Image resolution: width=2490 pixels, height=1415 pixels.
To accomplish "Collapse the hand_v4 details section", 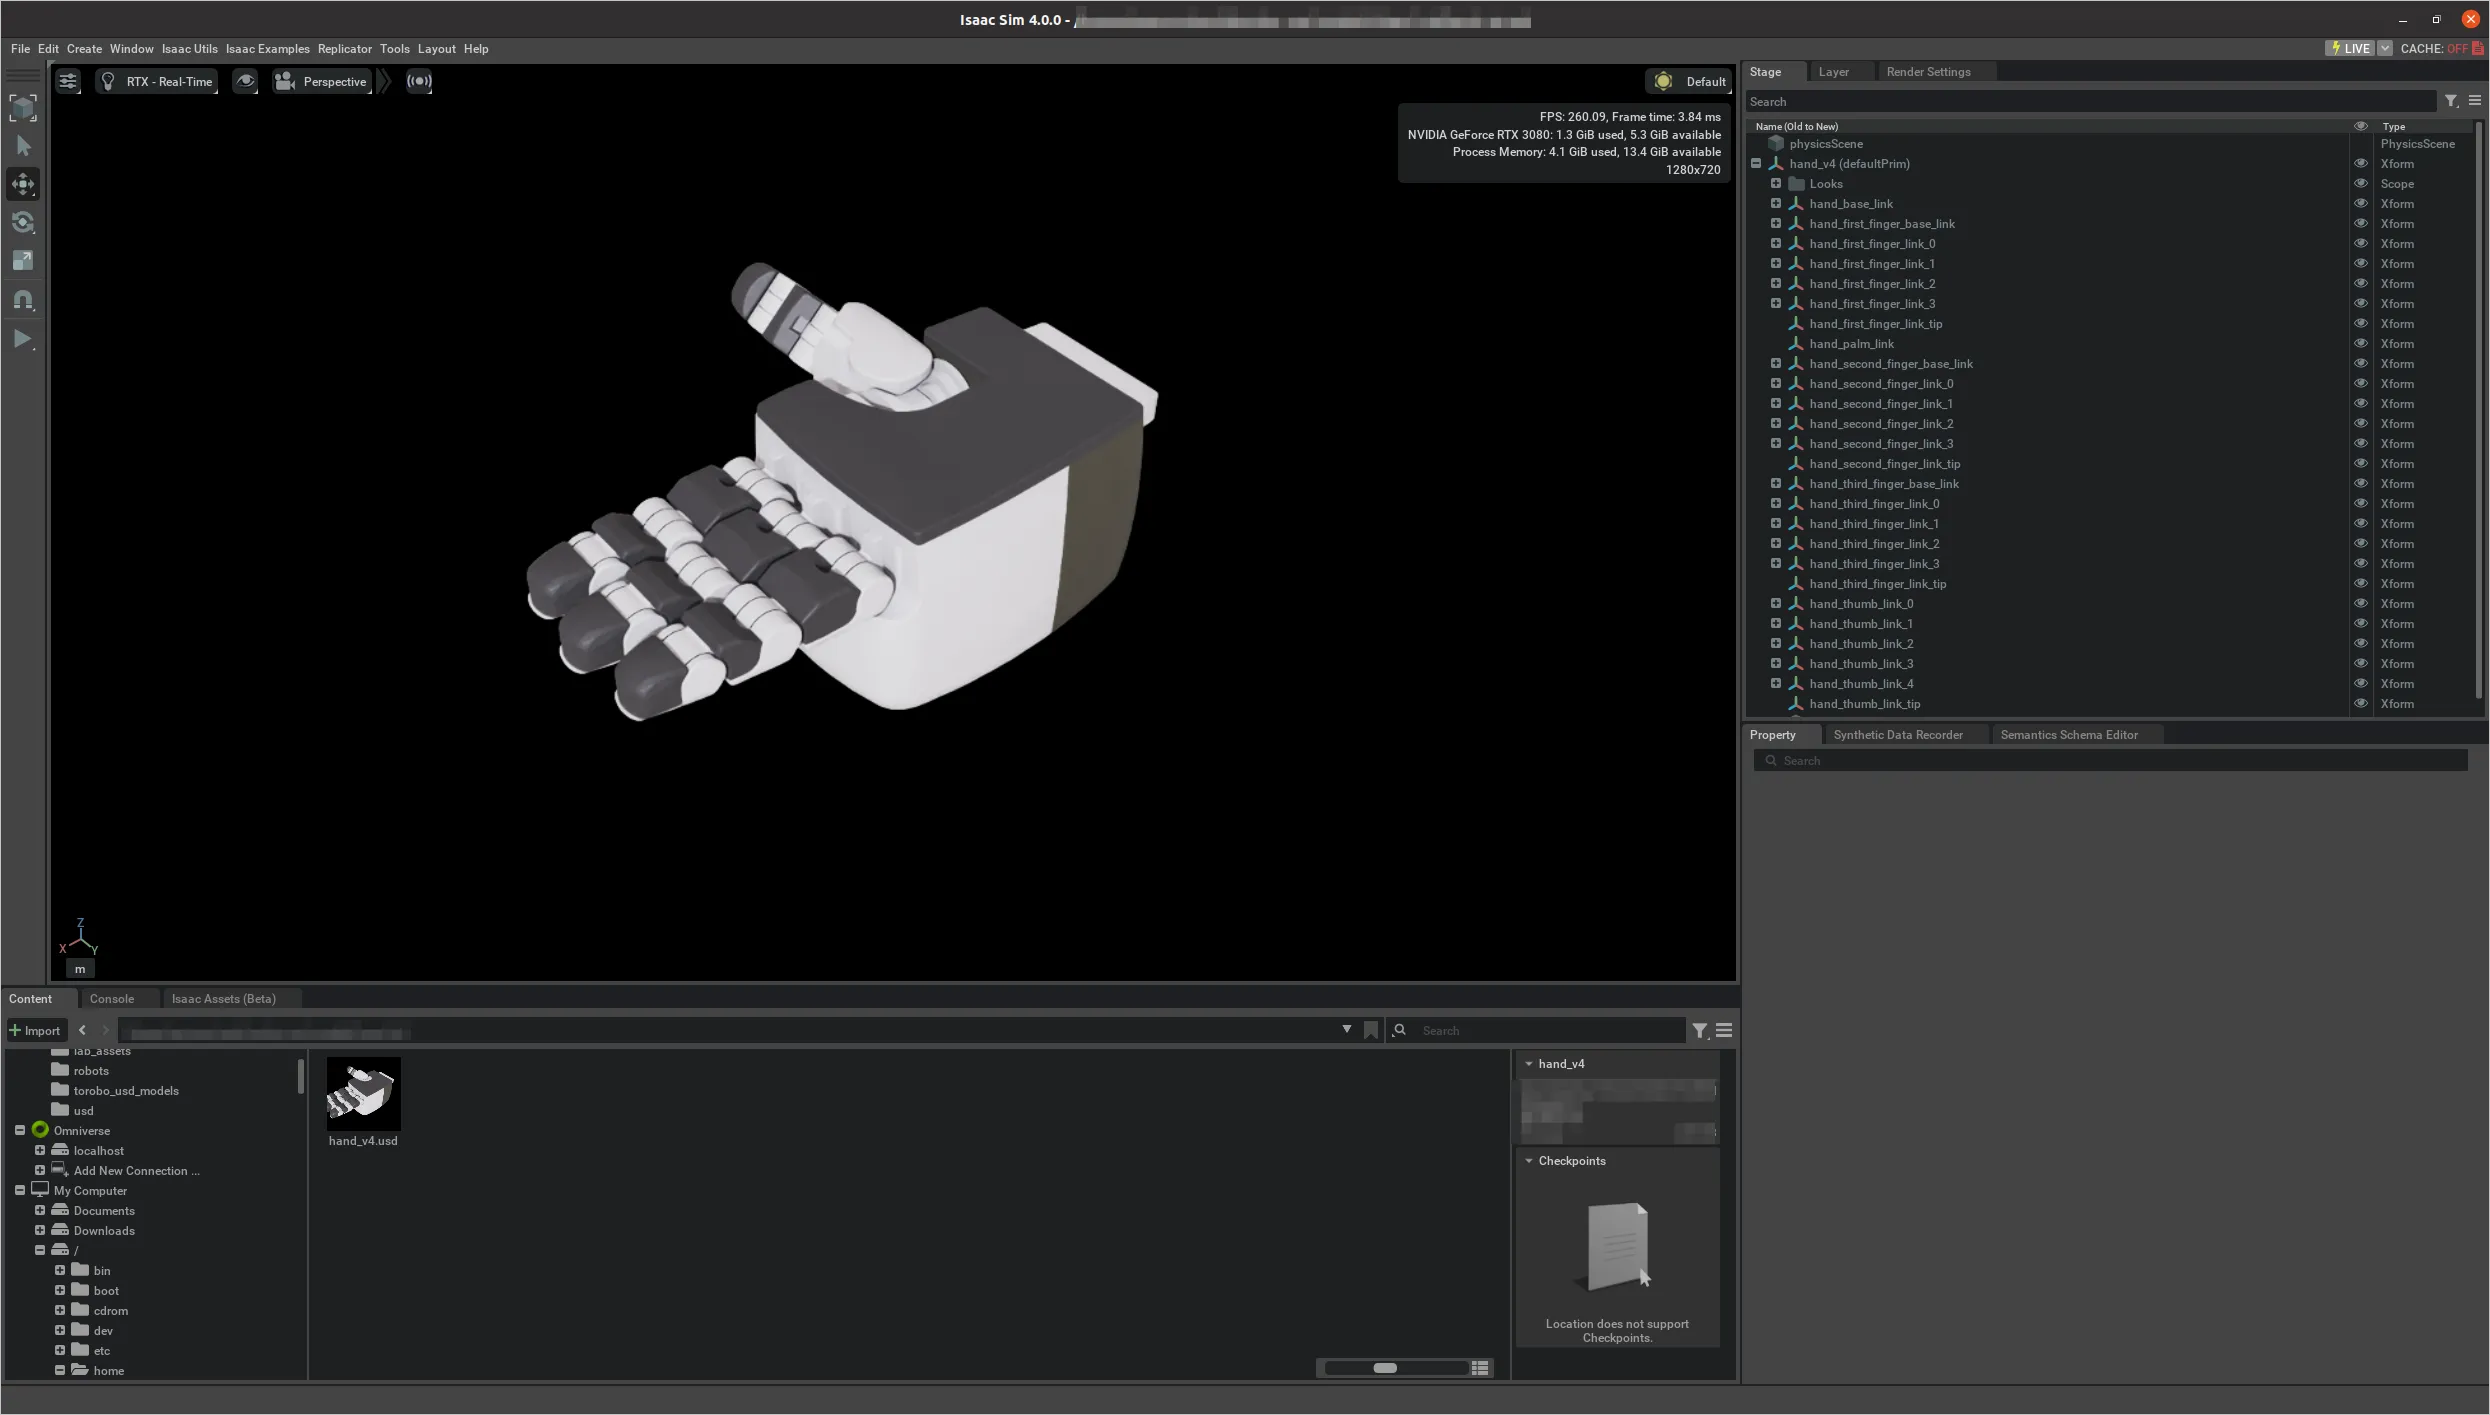I will (1529, 1064).
